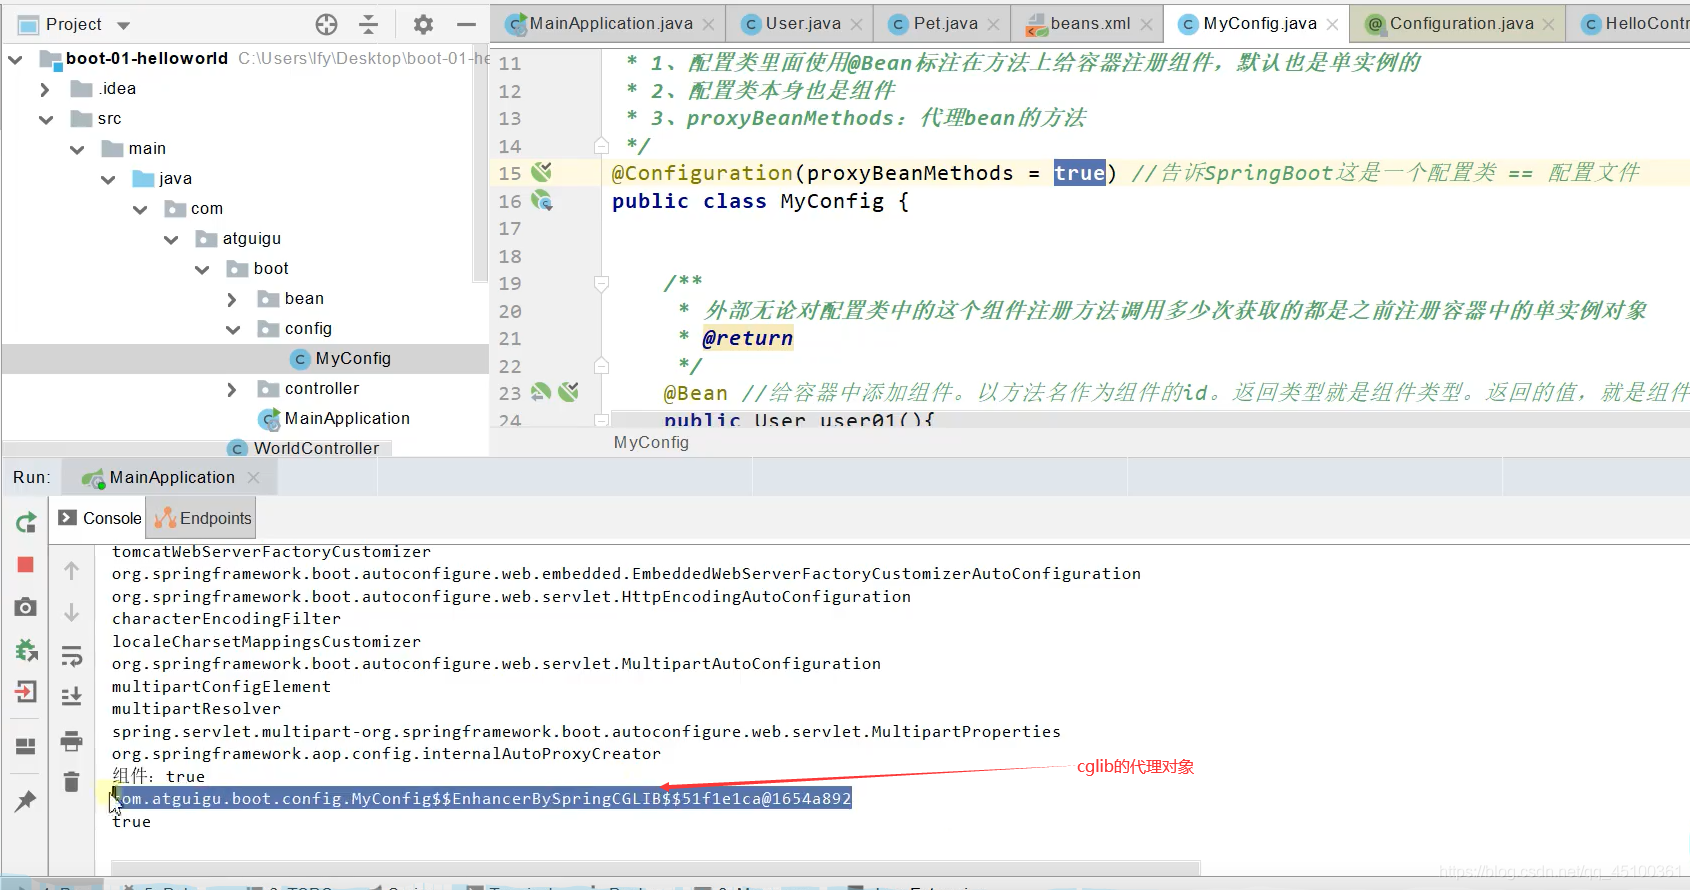Click the @Bean annotation on line 23
This screenshot has width=1690, height=890.
point(696,393)
